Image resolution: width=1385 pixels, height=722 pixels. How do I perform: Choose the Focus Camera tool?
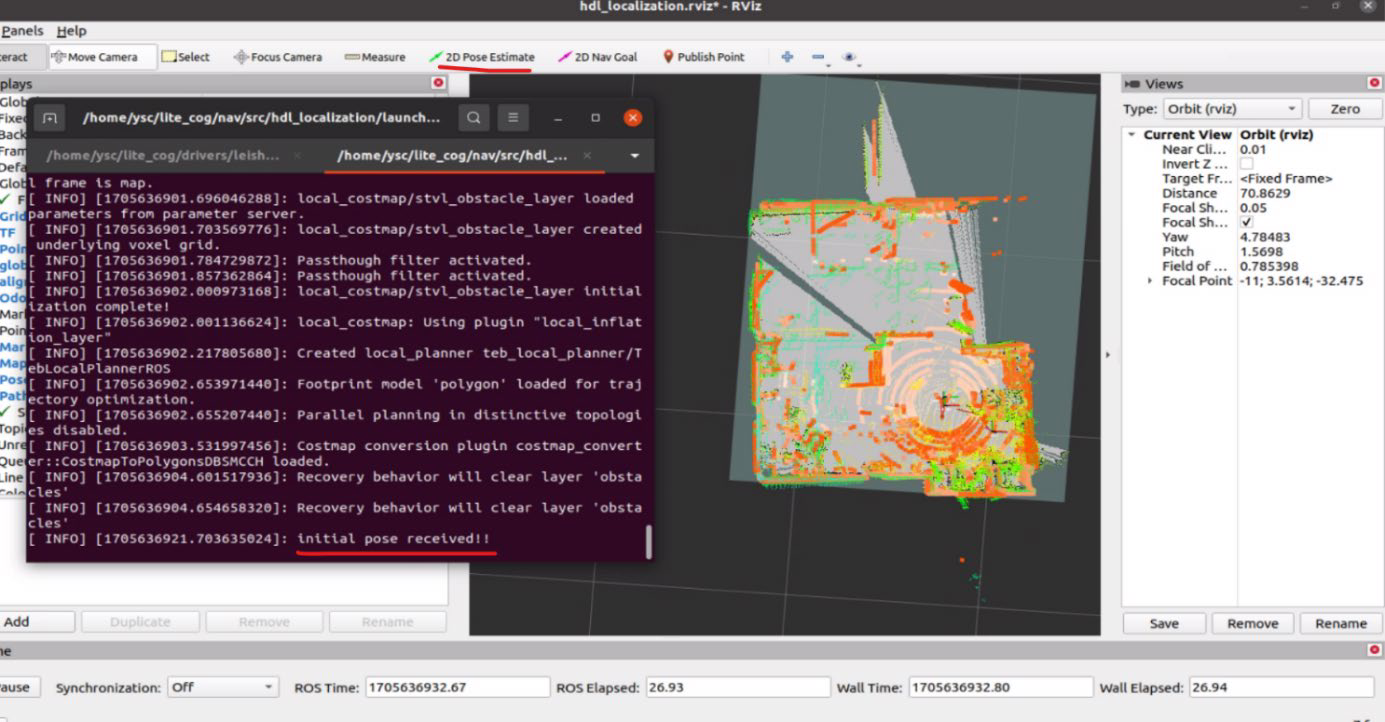pyautogui.click(x=278, y=57)
